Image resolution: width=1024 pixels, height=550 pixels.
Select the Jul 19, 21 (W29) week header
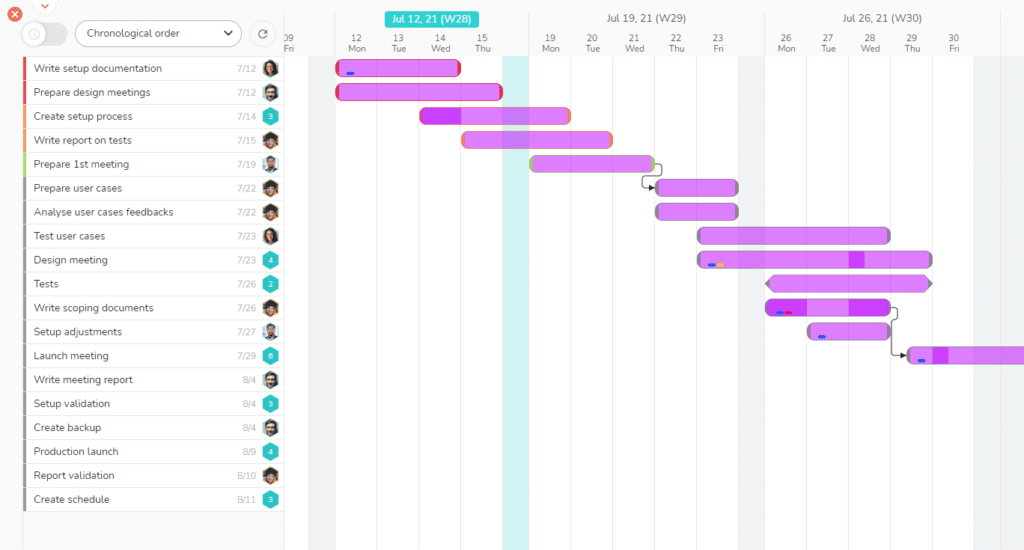(x=646, y=19)
